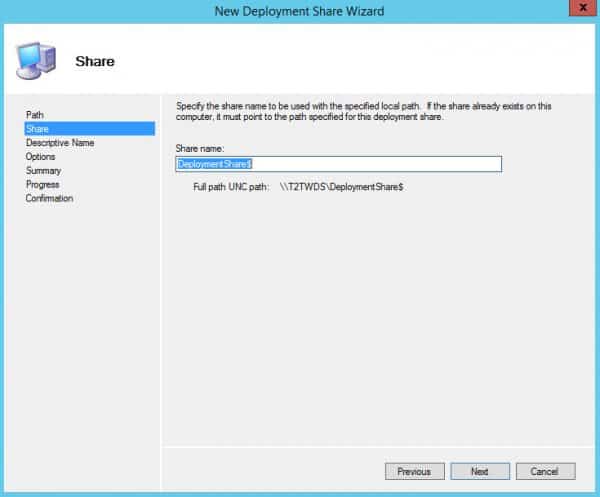Click the Previous button
Screen dimensions: 600x497
413,471
